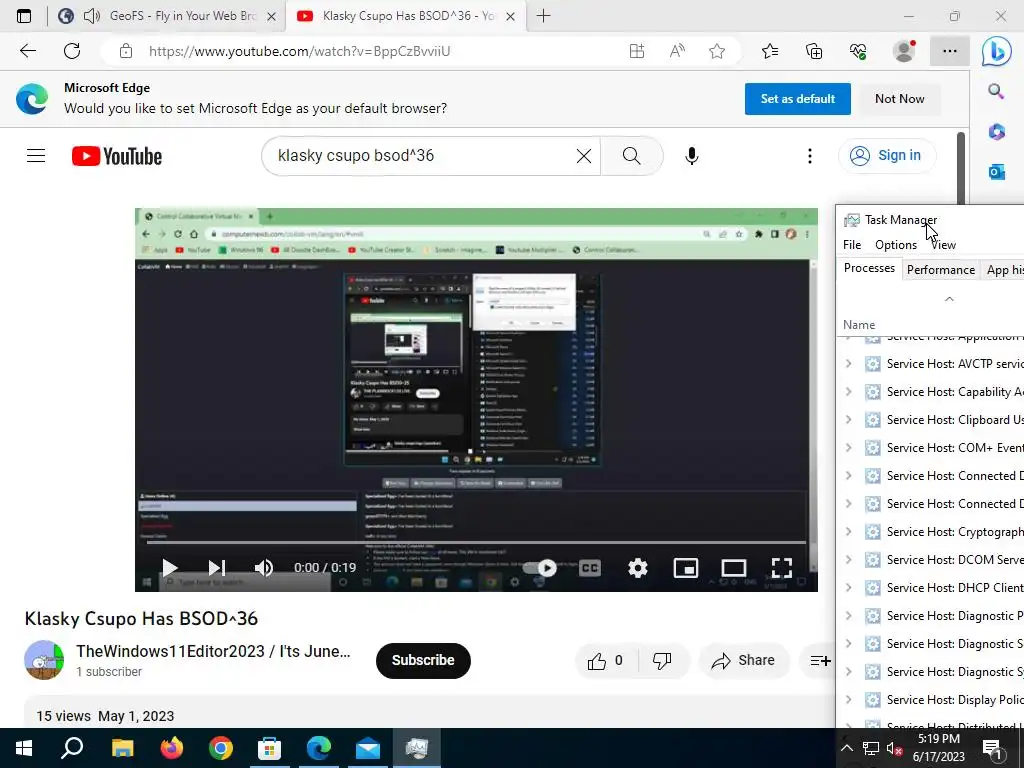Open Task Manager File menu
Image resolution: width=1024 pixels, height=768 pixels.
(x=852, y=245)
